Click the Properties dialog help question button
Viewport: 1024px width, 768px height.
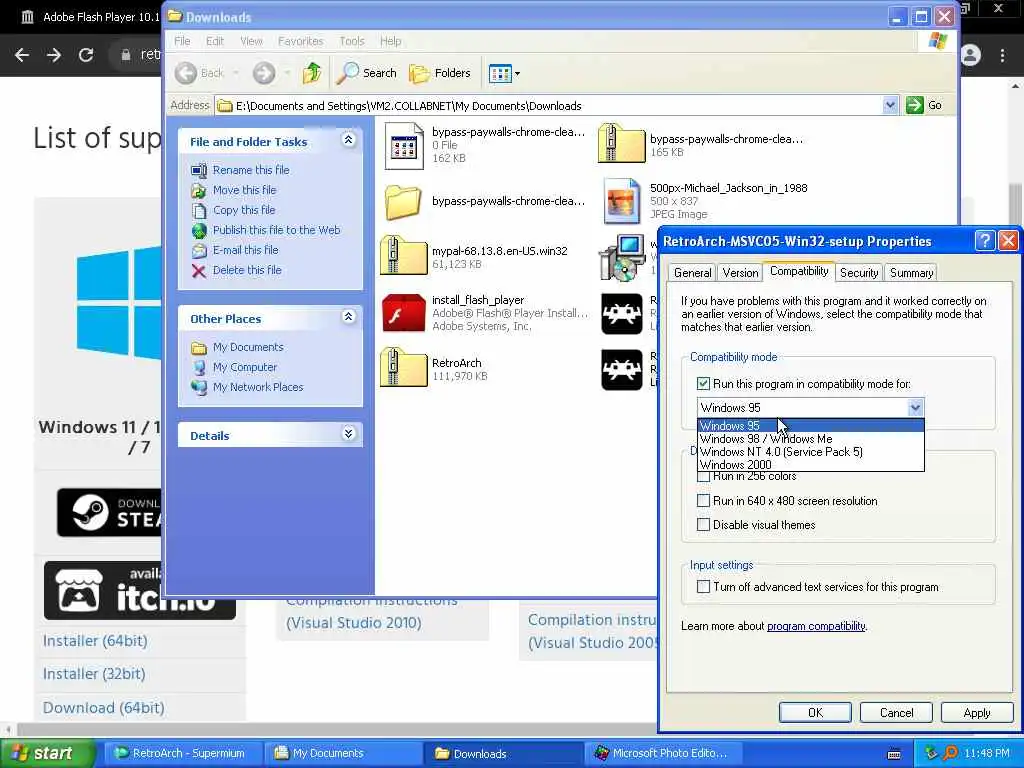click(984, 241)
